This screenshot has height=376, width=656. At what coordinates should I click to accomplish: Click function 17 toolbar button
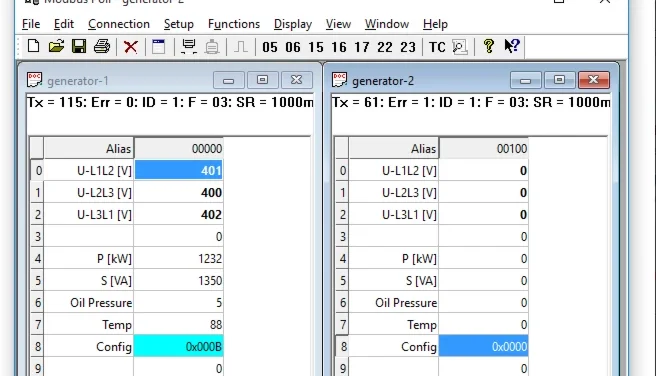pyautogui.click(x=362, y=47)
